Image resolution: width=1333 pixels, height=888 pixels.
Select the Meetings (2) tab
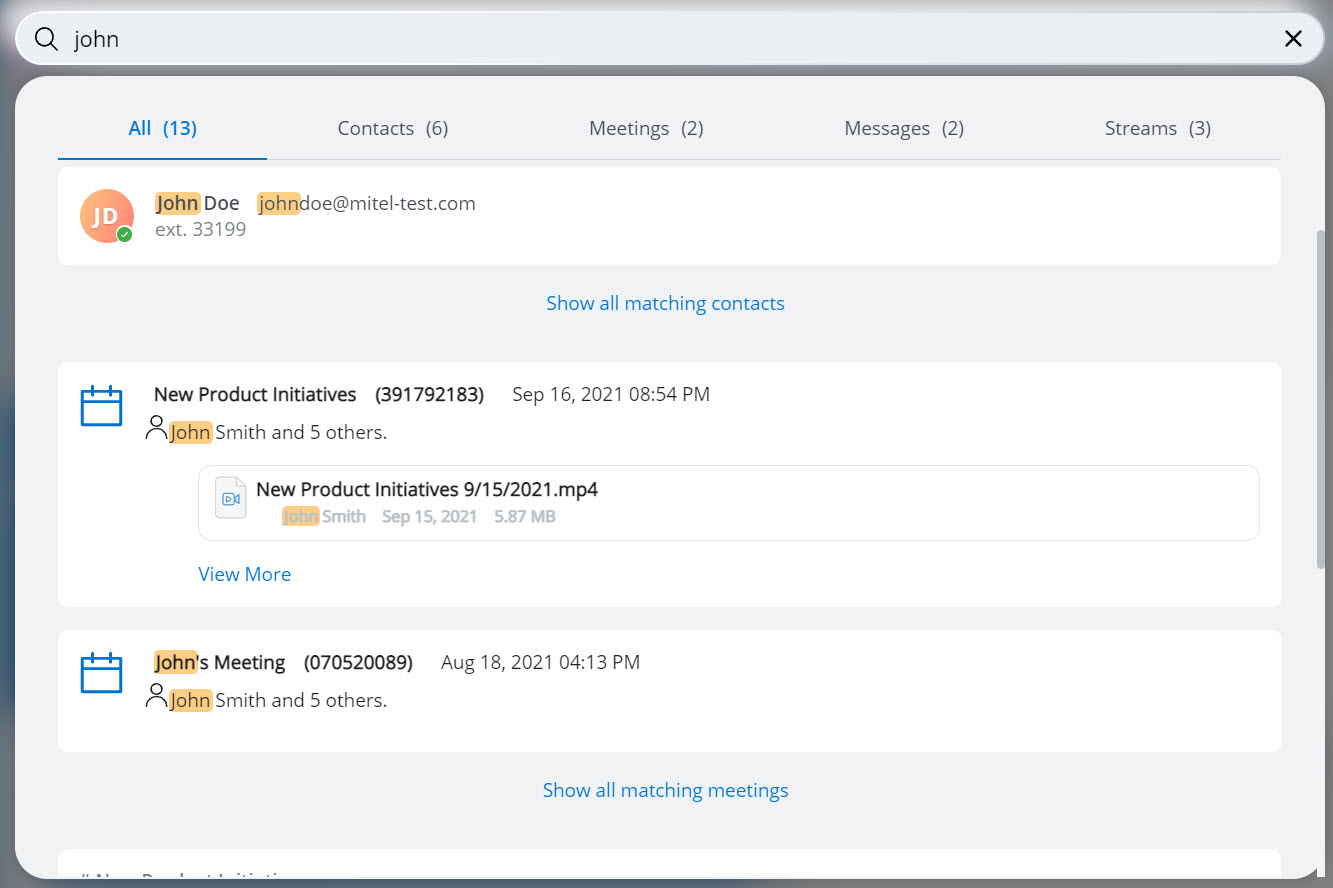click(x=646, y=128)
